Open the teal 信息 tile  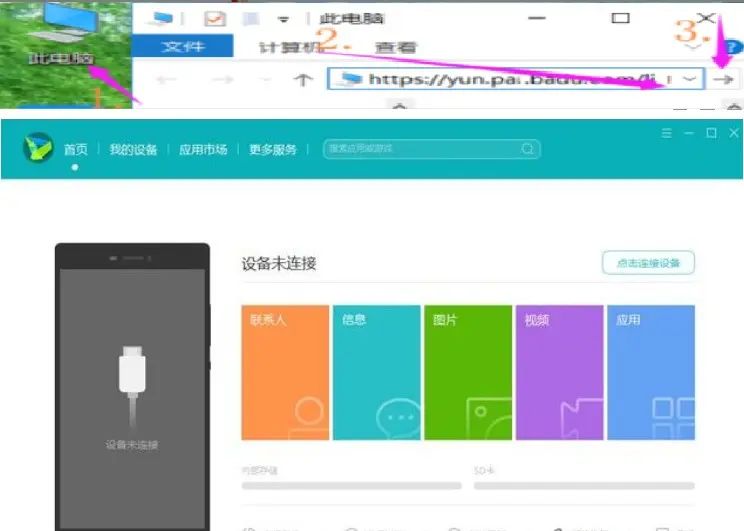click(x=377, y=373)
